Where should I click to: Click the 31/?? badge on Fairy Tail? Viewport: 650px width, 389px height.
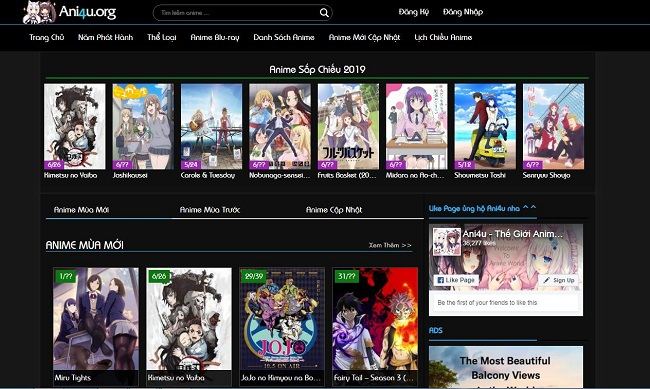(346, 276)
